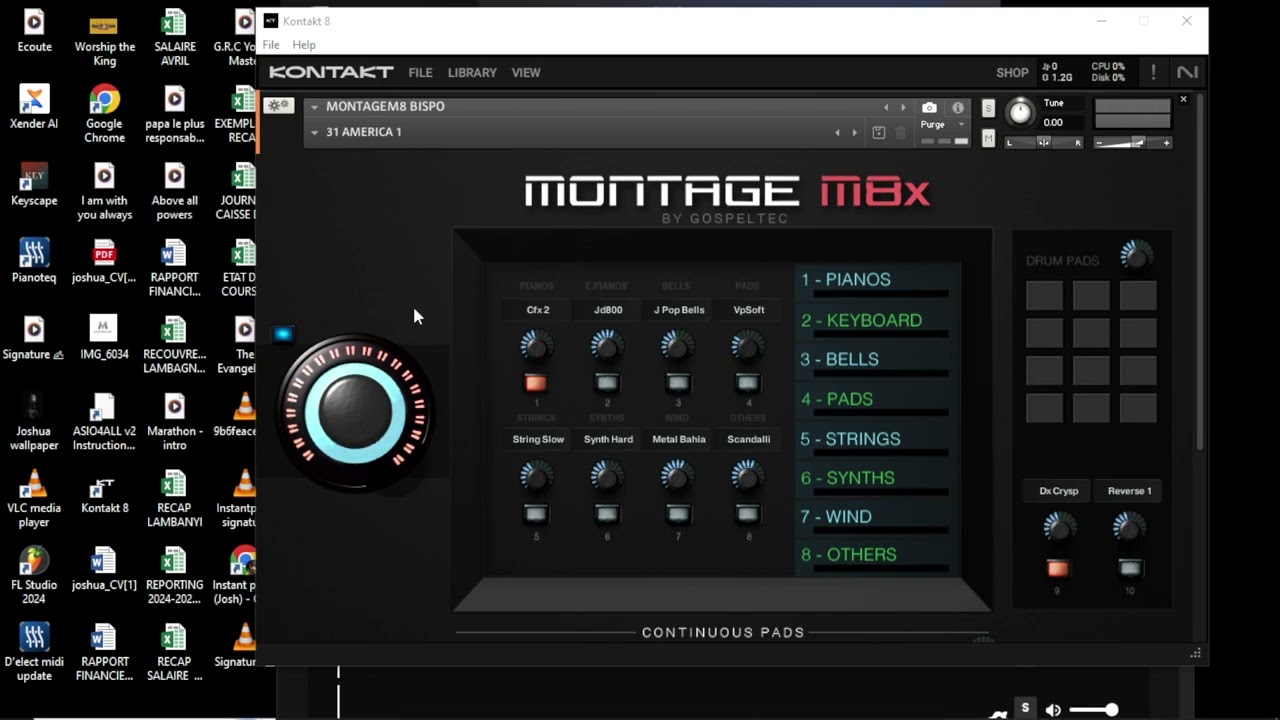1280x720 pixels.
Task: Open String Slow sound selector
Action: 538,439
